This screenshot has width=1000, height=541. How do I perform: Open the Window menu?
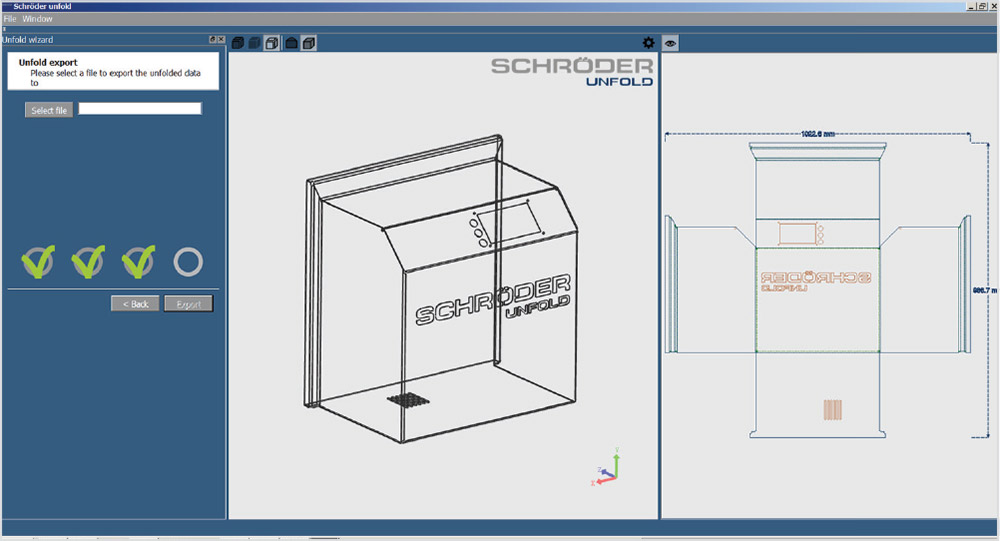[37, 19]
